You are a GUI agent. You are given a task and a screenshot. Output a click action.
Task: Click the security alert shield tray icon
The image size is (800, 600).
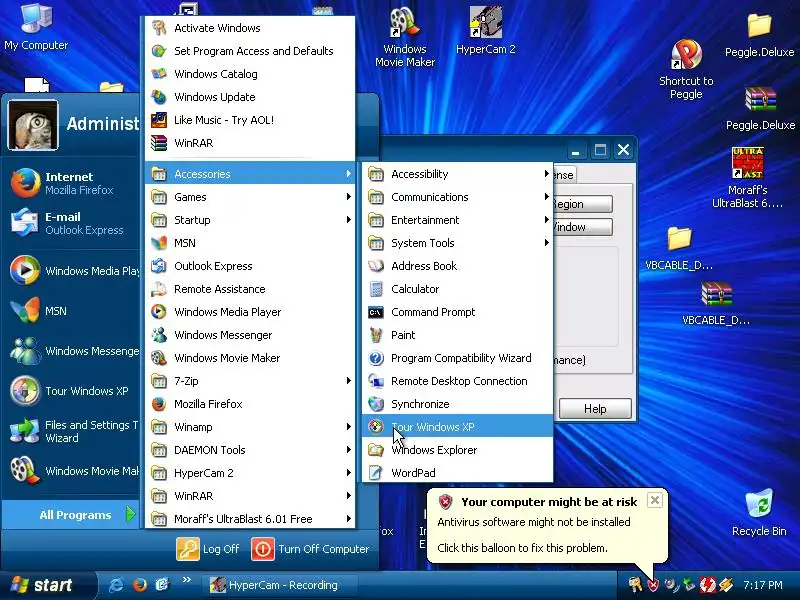click(x=653, y=585)
